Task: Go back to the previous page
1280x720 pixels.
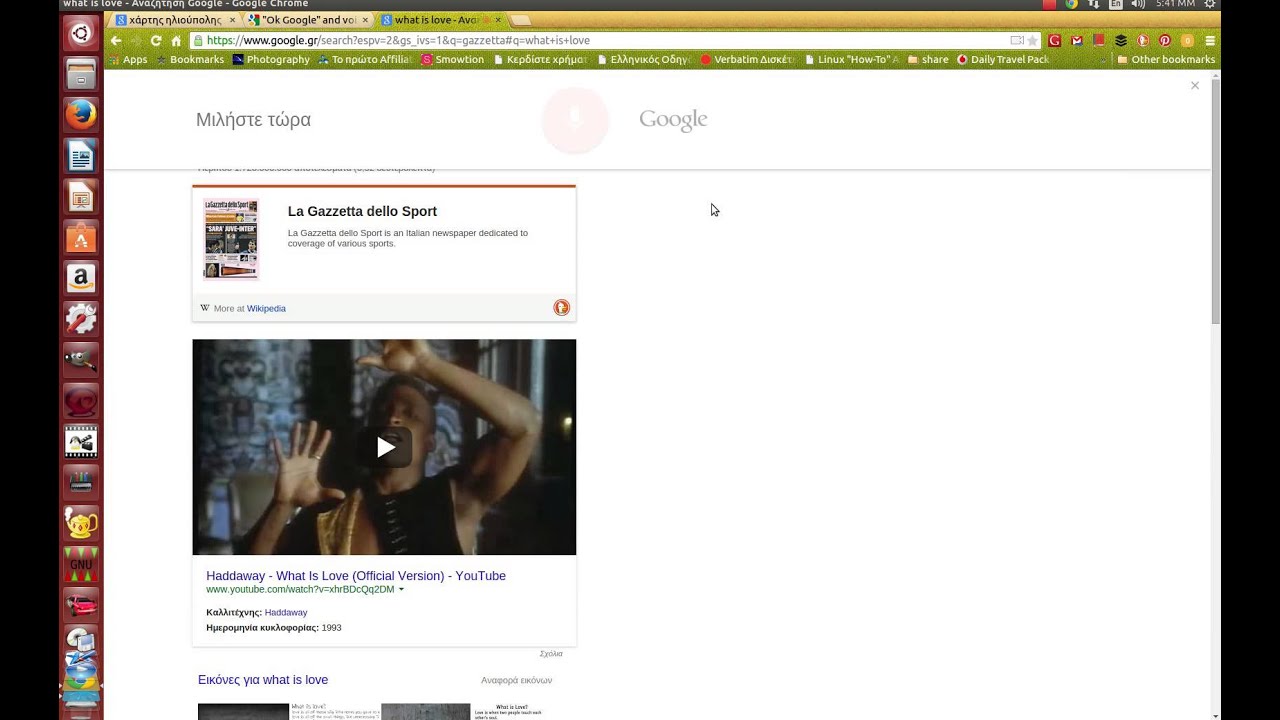Action: [x=116, y=41]
